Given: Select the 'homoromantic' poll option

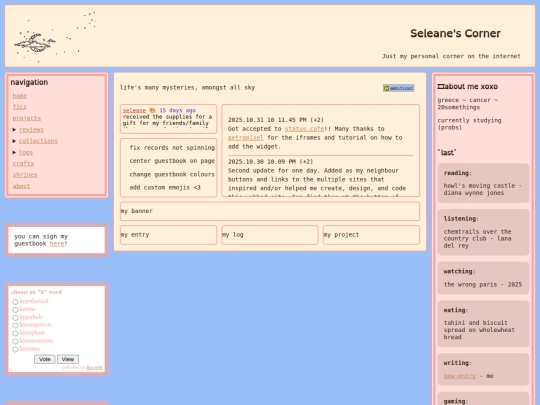Looking at the screenshot, I should pyautogui.click(x=15, y=341).
